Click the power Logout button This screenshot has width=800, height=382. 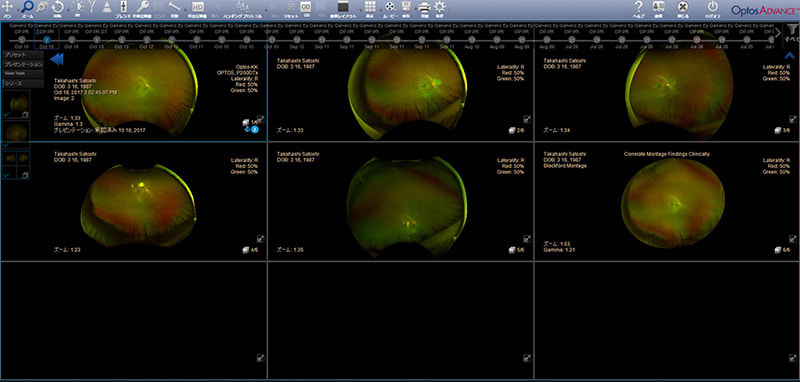pos(713,7)
